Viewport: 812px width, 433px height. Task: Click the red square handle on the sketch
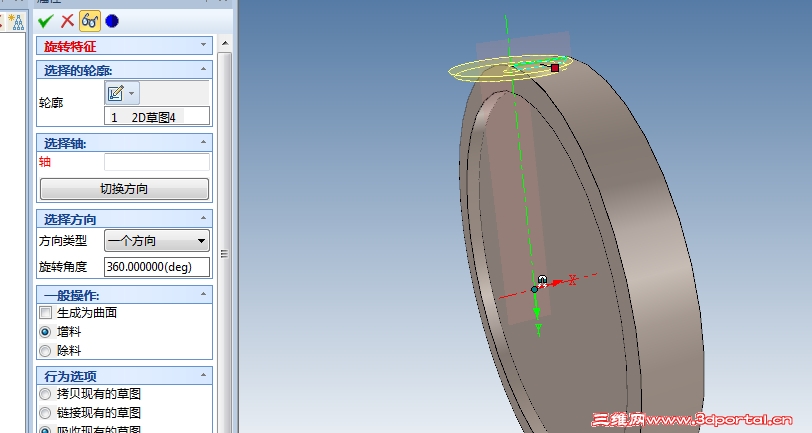click(x=555, y=68)
